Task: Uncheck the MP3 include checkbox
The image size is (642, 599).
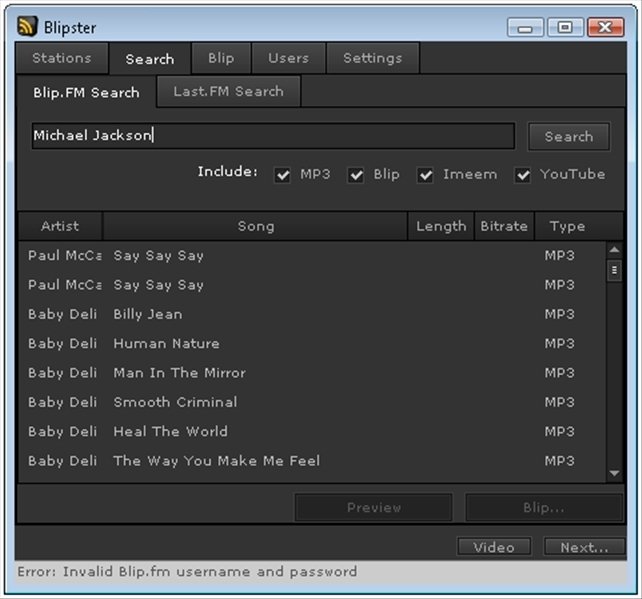Action: point(282,175)
